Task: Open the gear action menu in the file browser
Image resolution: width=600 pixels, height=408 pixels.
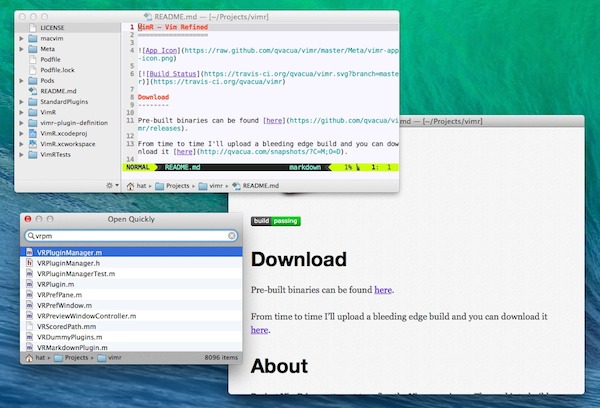Action: (x=112, y=185)
